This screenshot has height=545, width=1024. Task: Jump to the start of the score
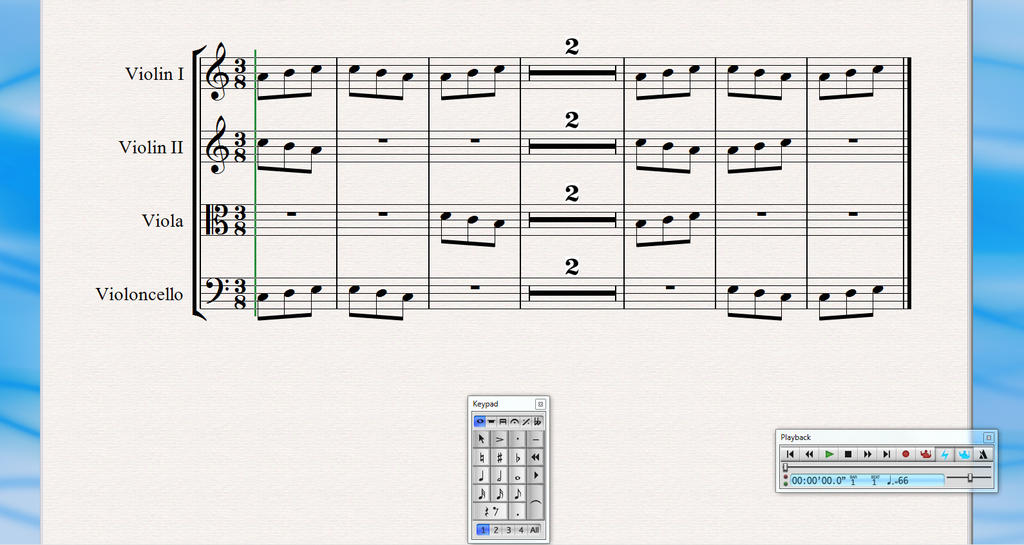[x=790, y=454]
